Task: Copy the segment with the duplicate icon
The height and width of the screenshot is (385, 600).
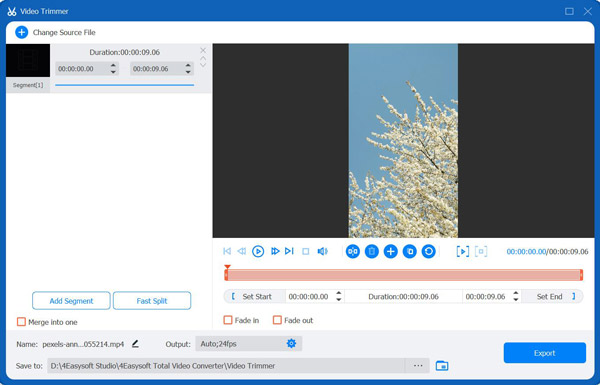Action: click(x=410, y=251)
